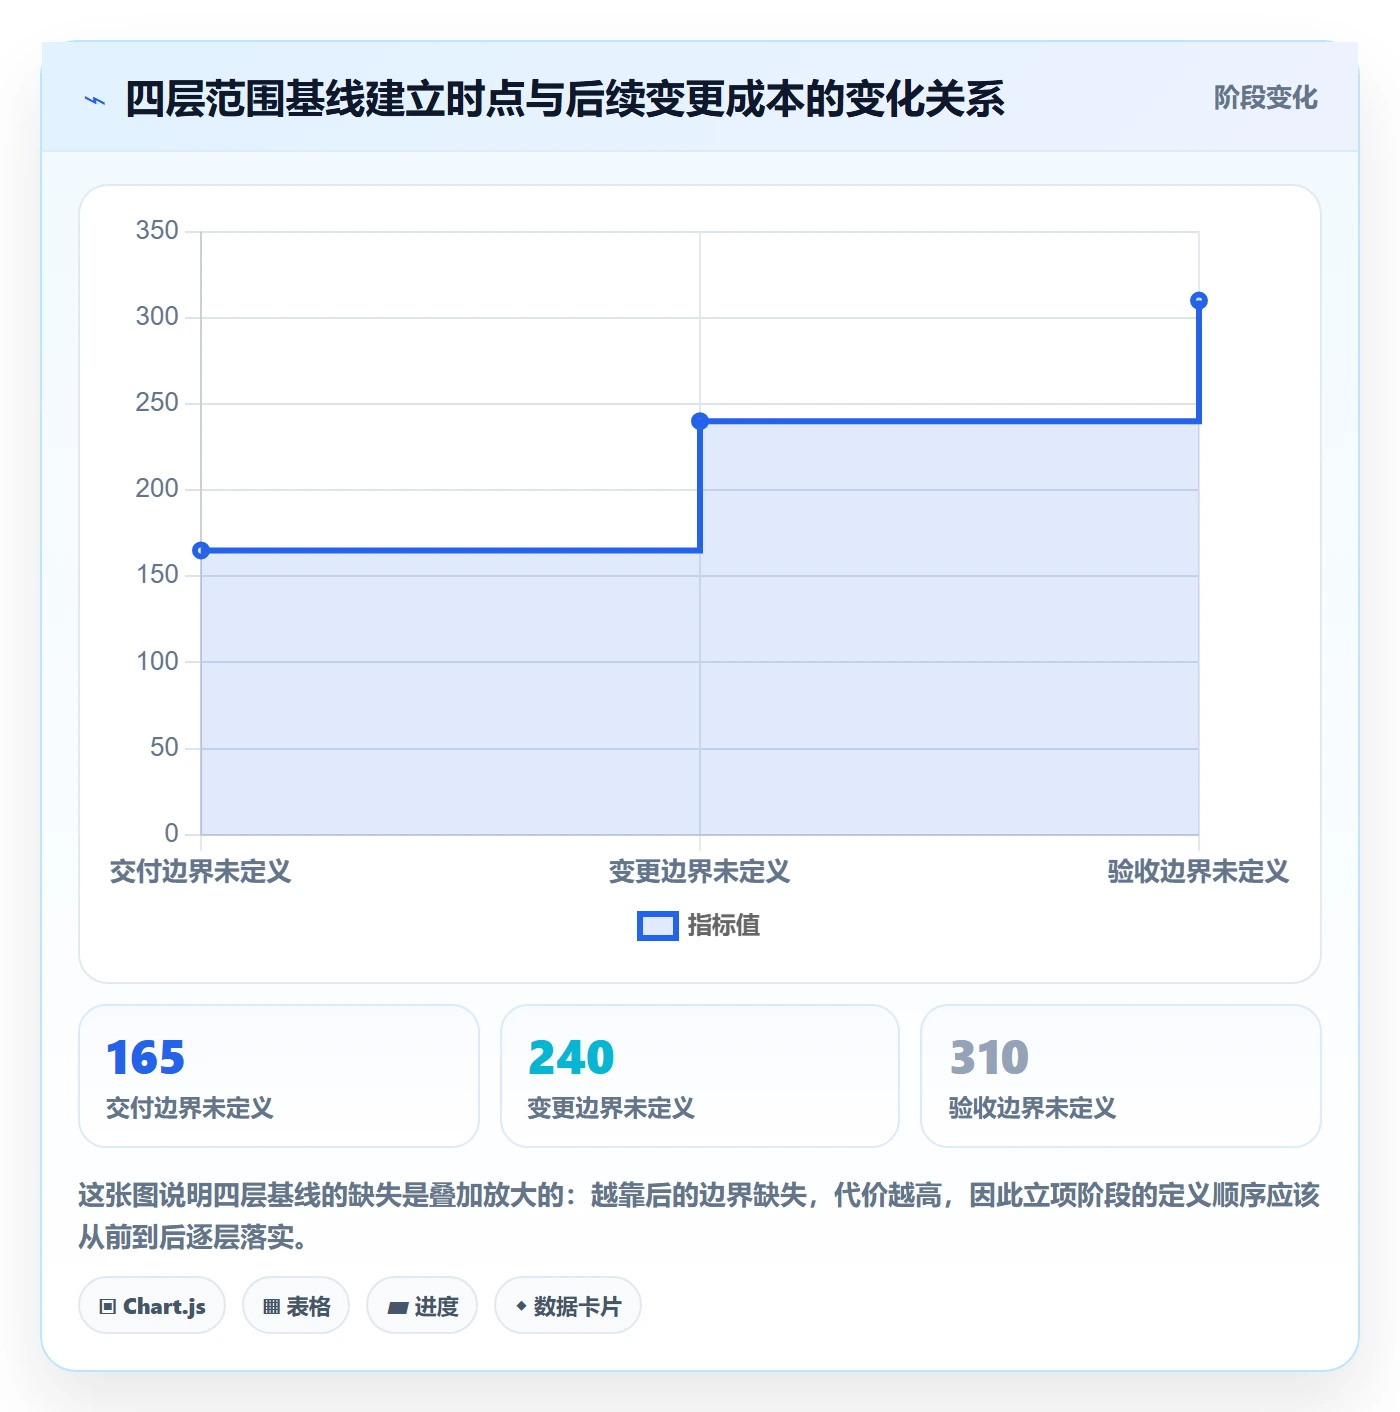Click the y-axis value 150
This screenshot has width=1400, height=1412.
157,575
